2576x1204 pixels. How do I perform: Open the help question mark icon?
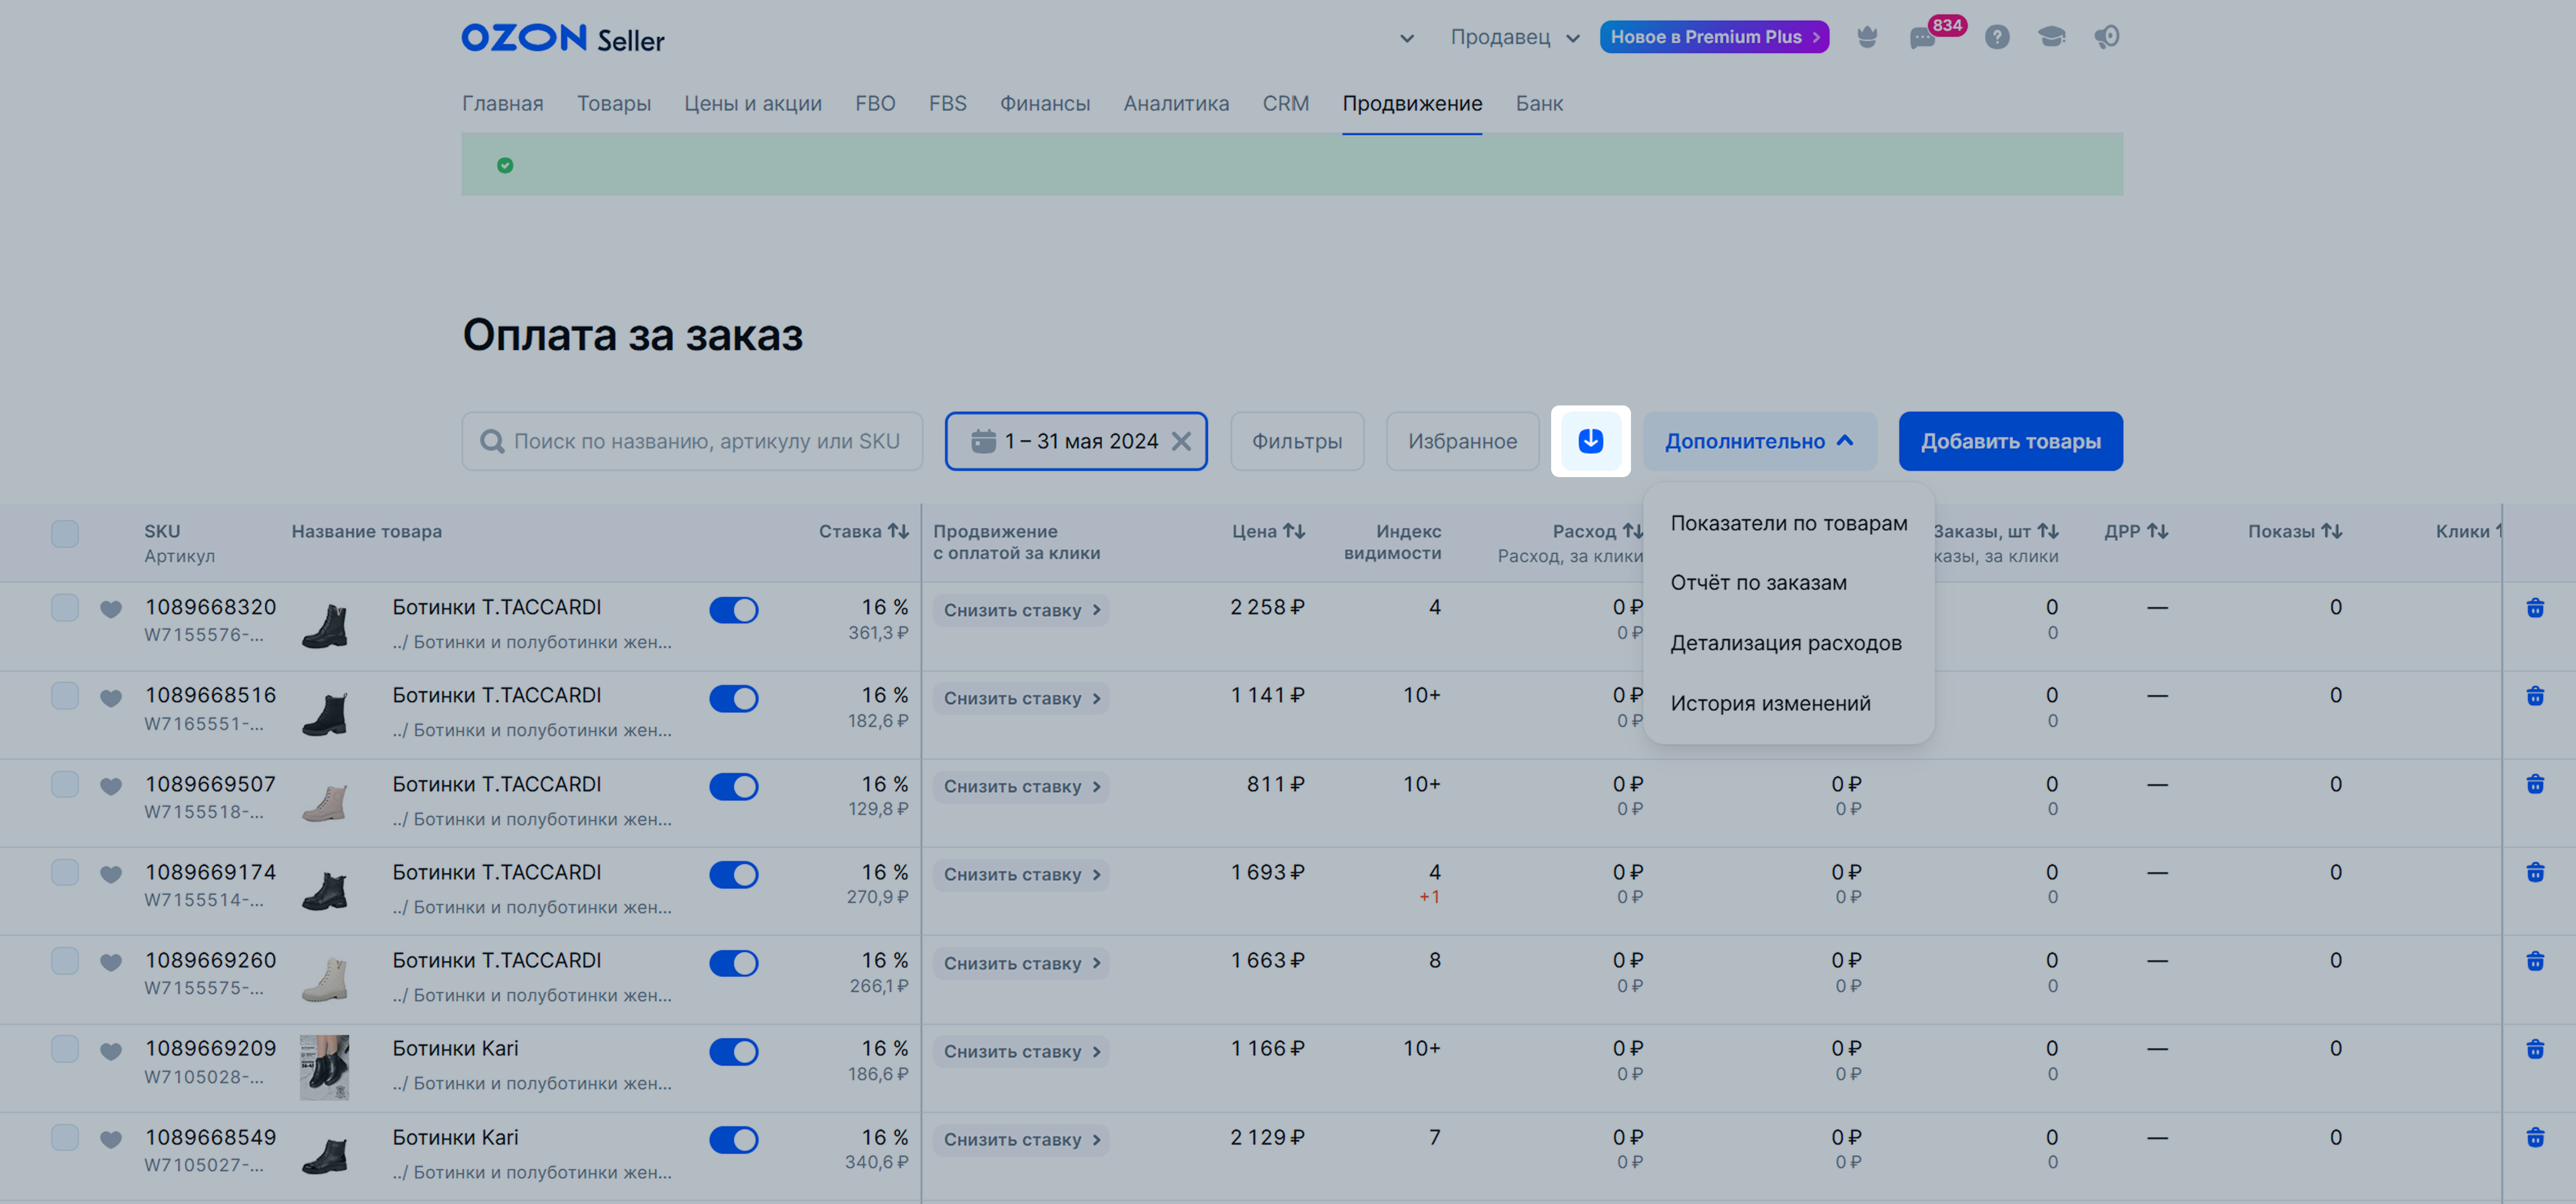point(1997,37)
